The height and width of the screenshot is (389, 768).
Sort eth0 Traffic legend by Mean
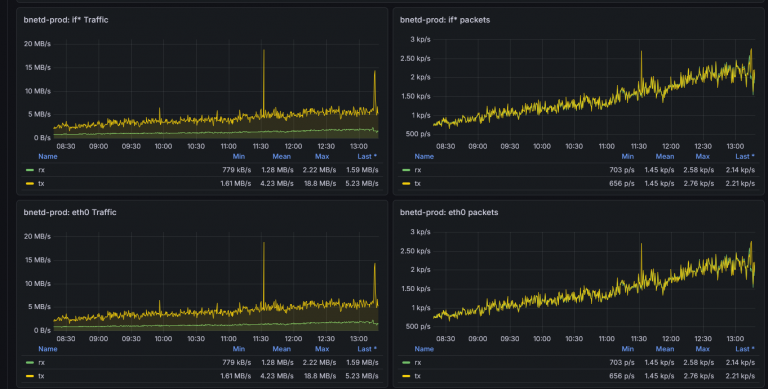pos(282,349)
